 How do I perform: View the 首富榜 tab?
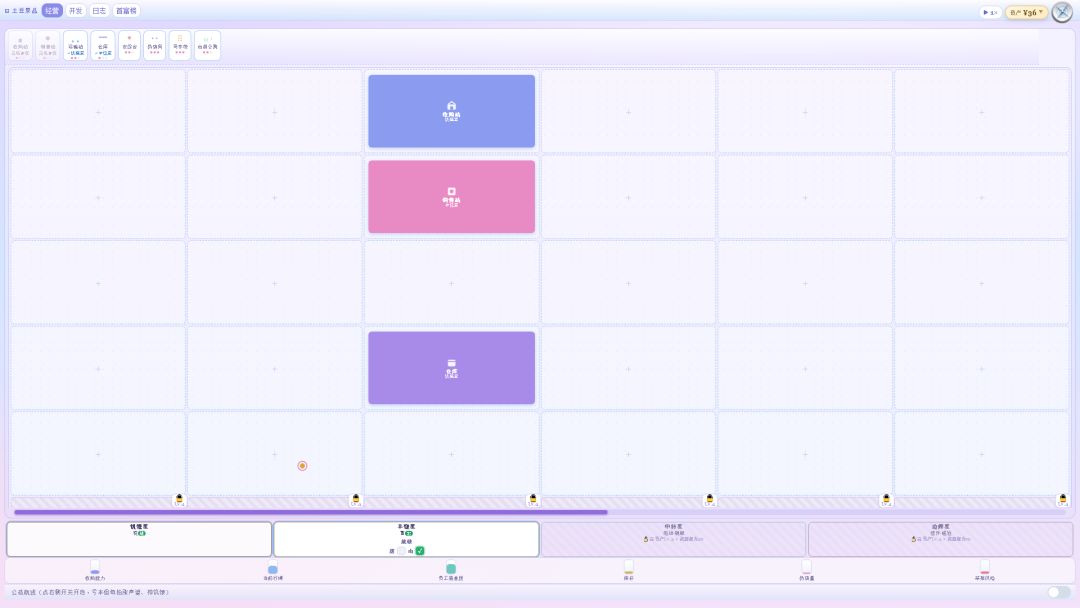[x=126, y=11]
